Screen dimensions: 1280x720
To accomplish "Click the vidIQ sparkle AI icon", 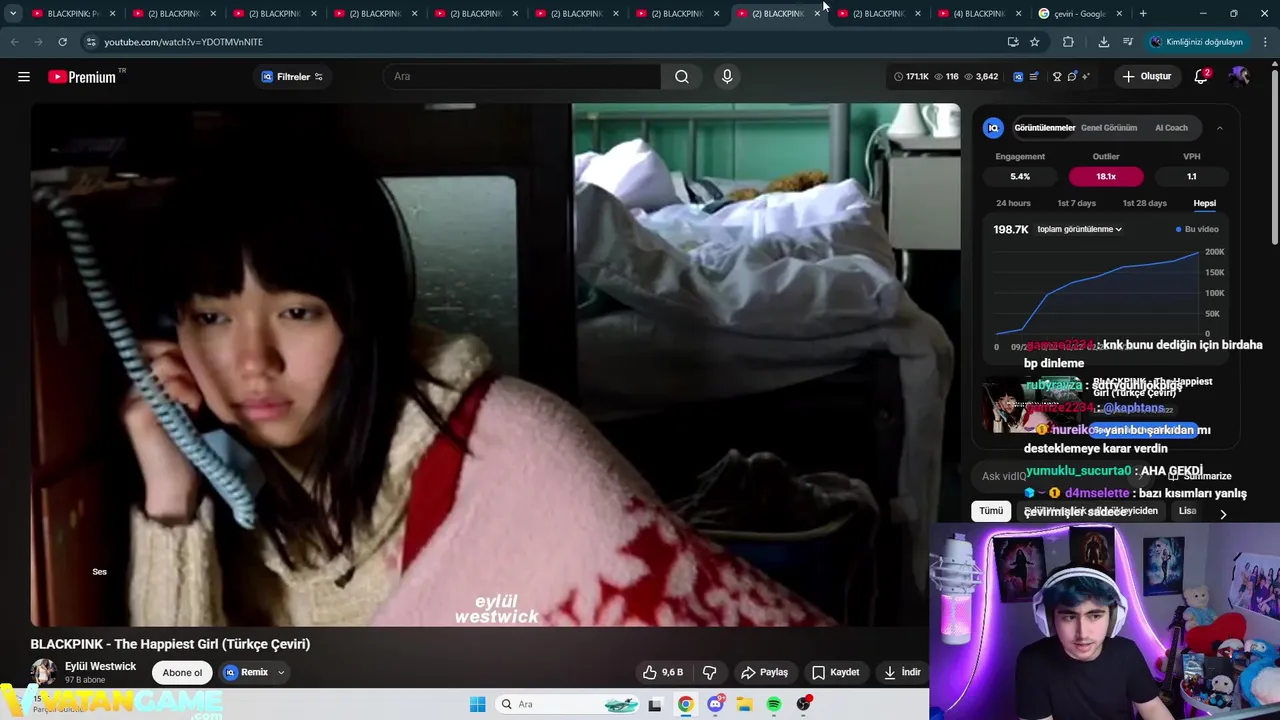I will [x=1086, y=77].
